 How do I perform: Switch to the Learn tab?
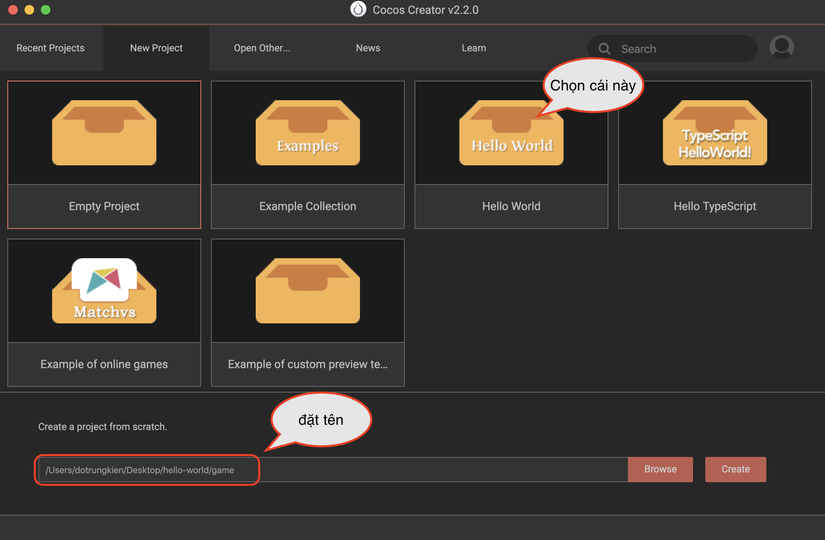pyautogui.click(x=474, y=48)
